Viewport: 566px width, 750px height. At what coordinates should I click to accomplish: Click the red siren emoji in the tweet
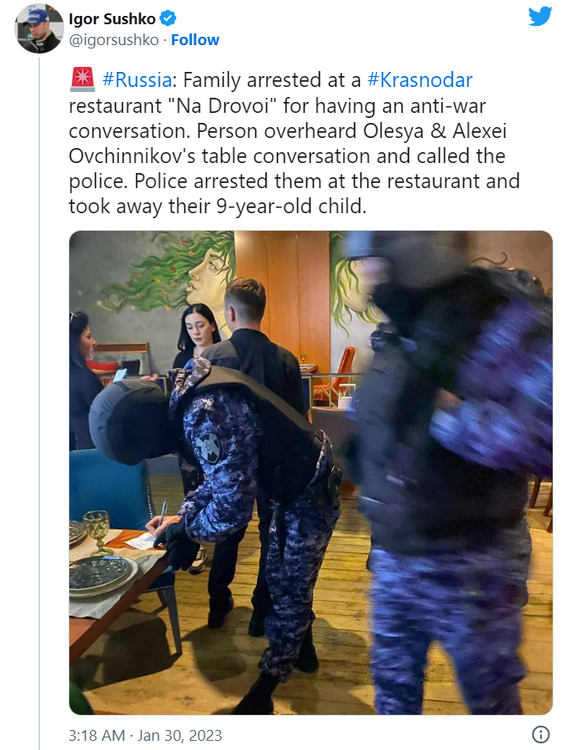pyautogui.click(x=83, y=79)
